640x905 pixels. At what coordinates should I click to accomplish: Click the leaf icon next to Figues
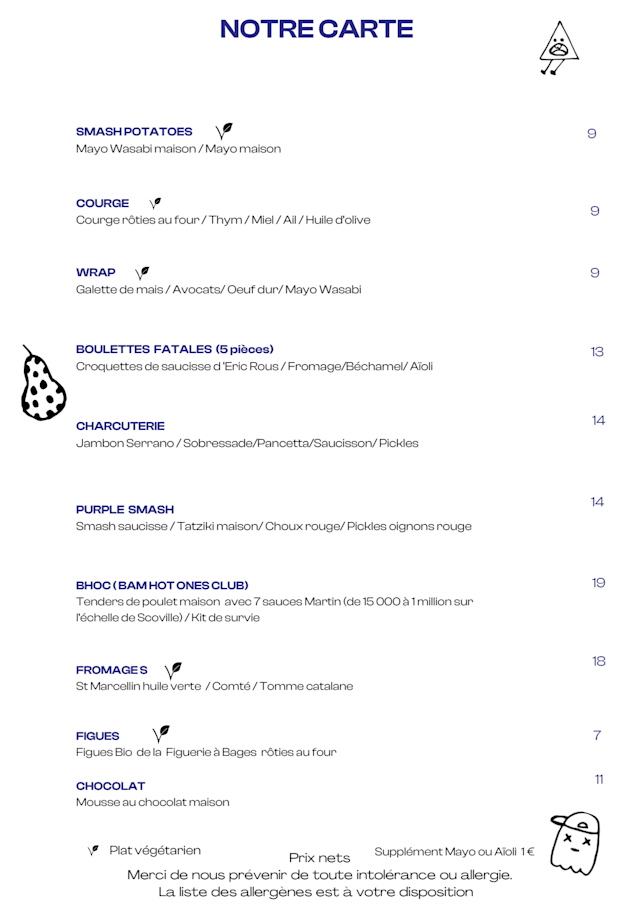(x=160, y=735)
